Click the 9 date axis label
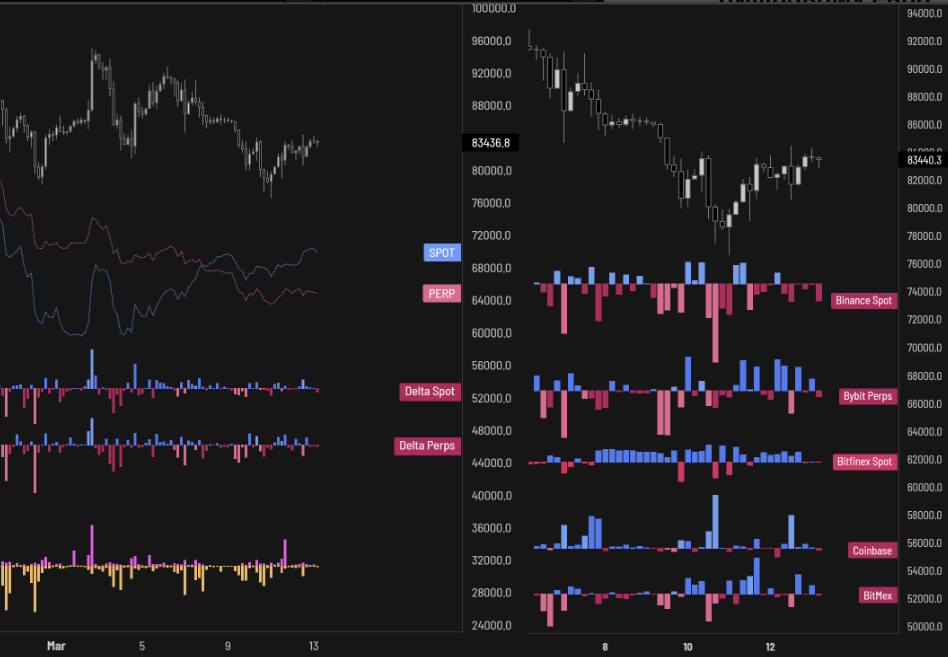 tap(227, 646)
